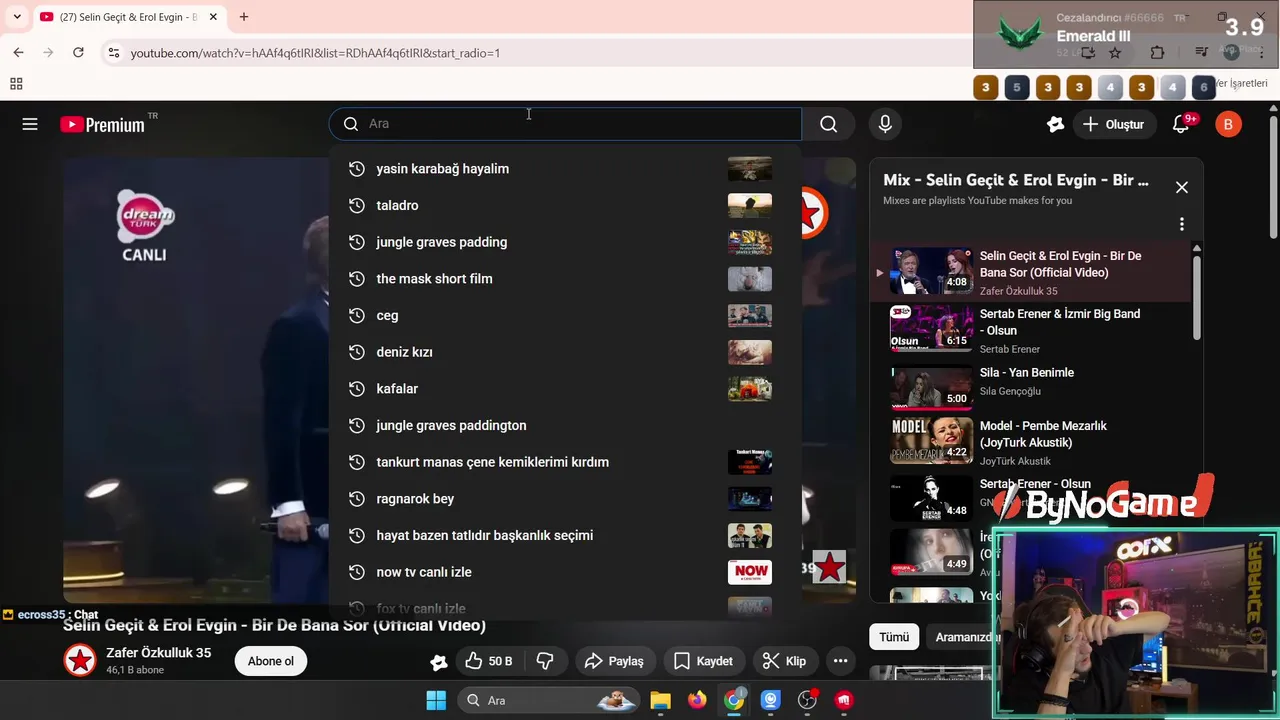Select suggestion 'deniz kızı'

click(x=565, y=352)
